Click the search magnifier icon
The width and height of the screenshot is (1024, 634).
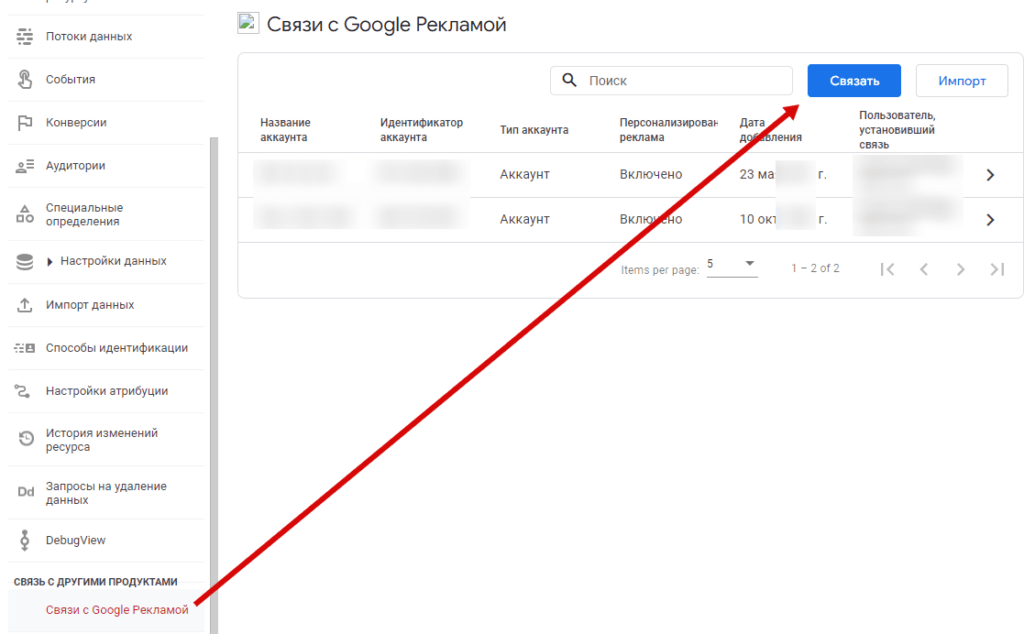point(569,80)
